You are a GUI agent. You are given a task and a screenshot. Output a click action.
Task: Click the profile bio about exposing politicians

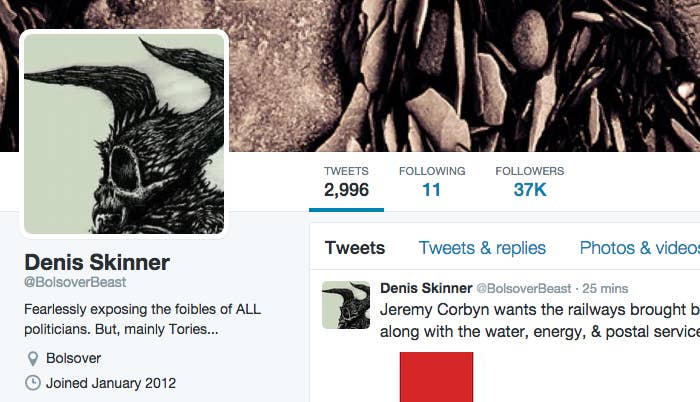click(142, 319)
